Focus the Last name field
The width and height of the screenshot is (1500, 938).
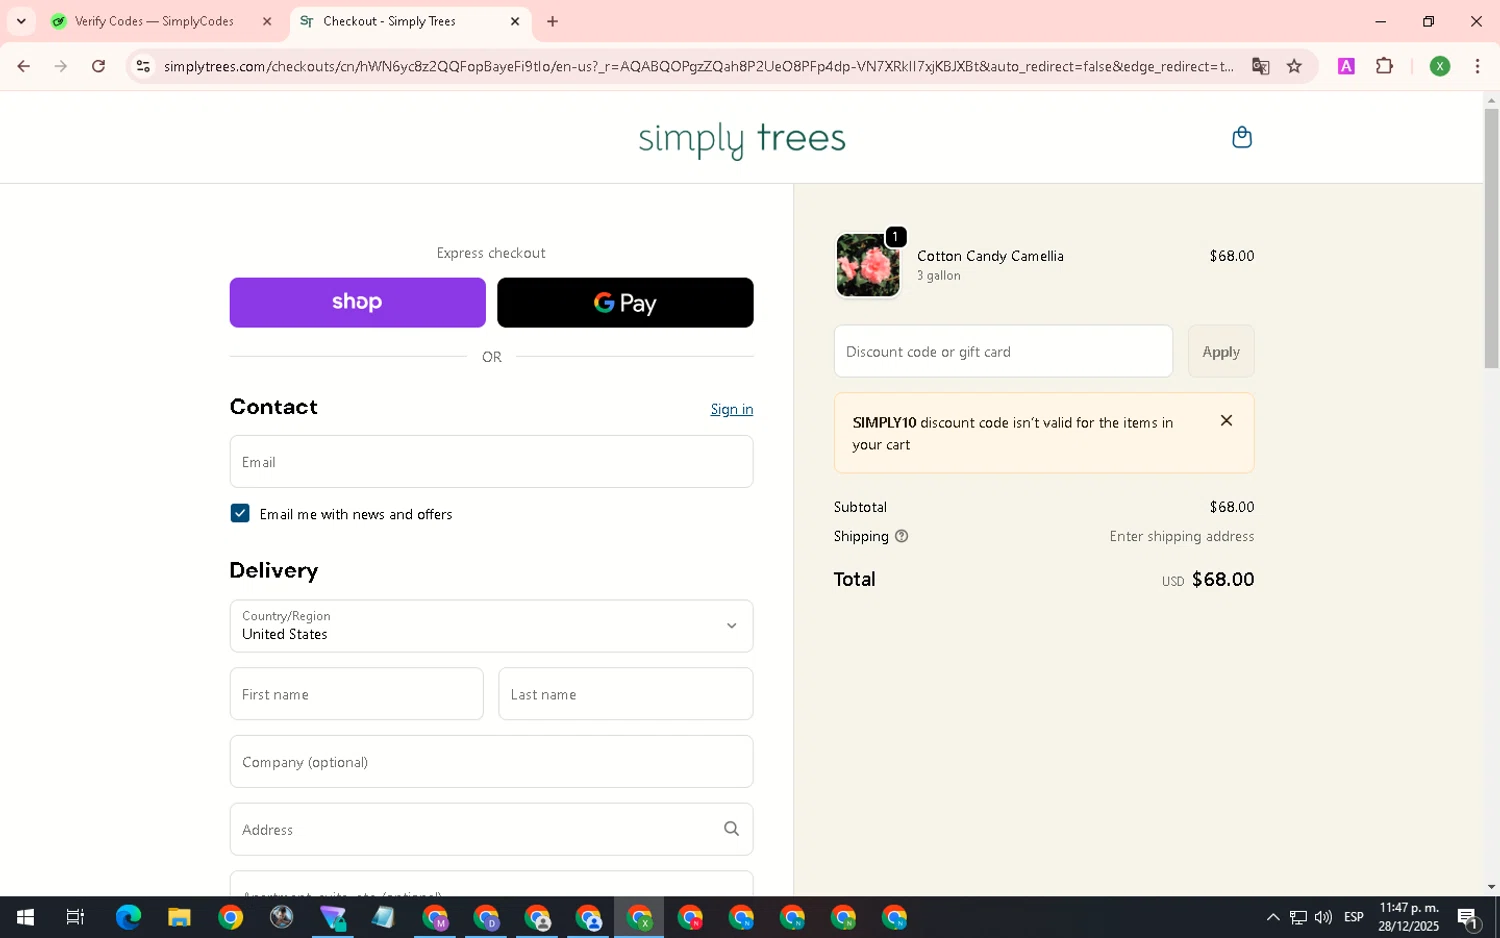[625, 694]
